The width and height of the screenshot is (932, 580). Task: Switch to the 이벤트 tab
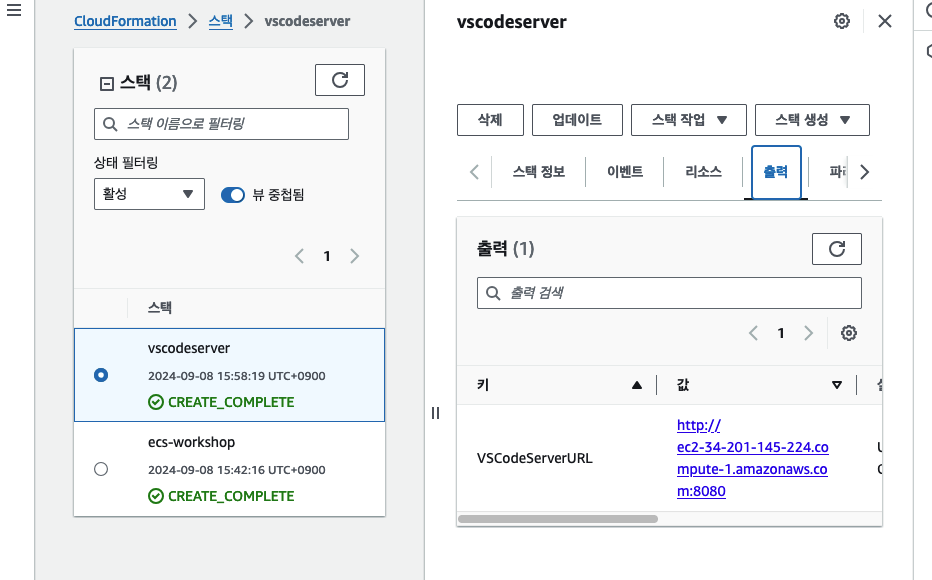click(625, 172)
